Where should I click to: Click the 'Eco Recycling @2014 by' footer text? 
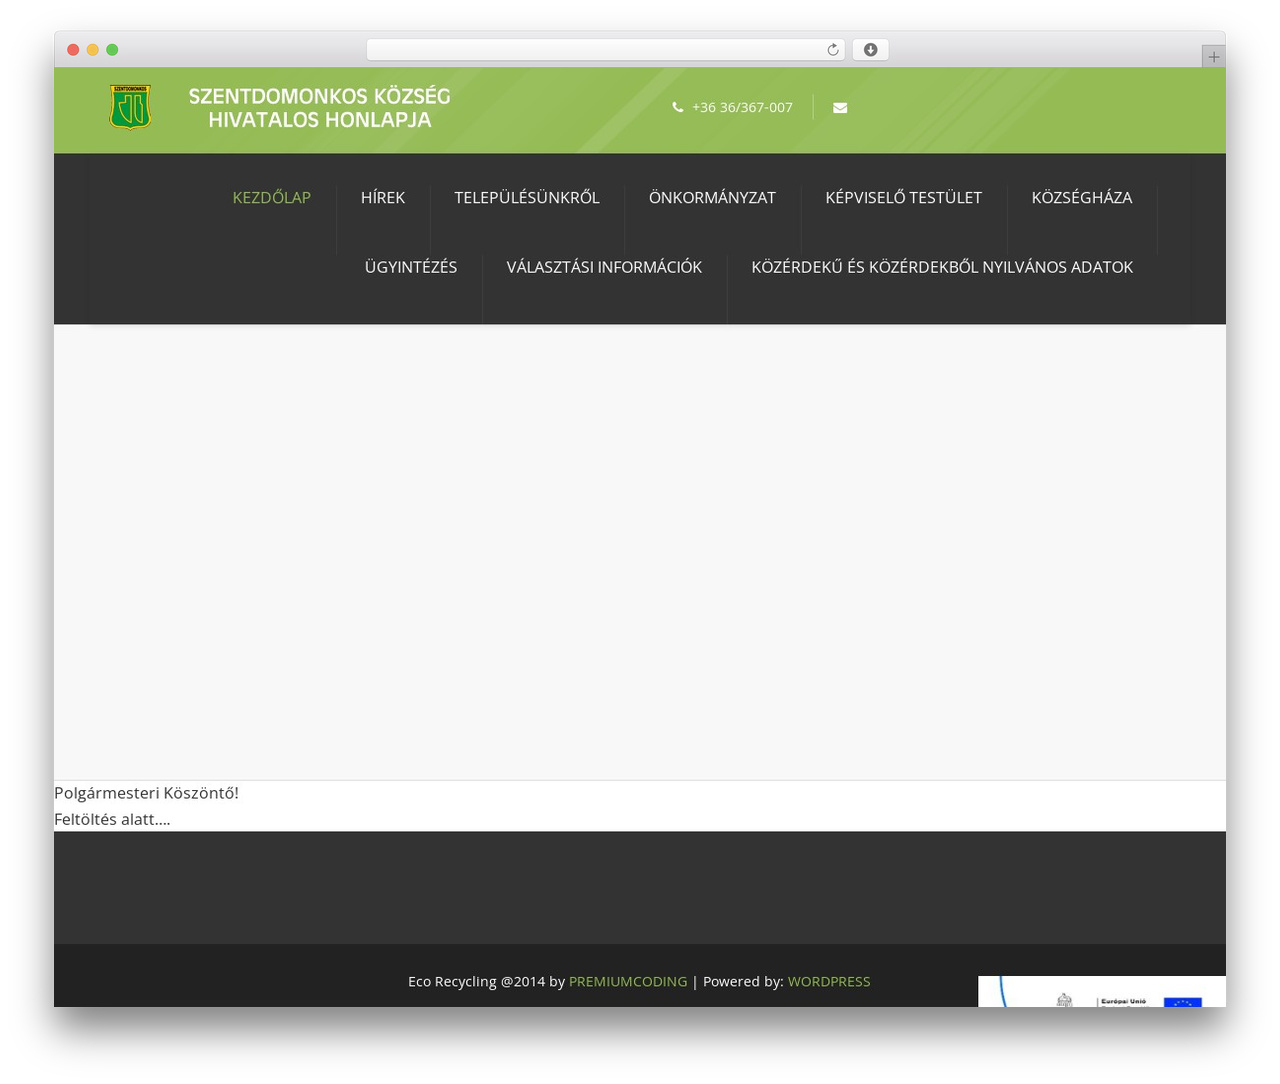[x=486, y=982]
